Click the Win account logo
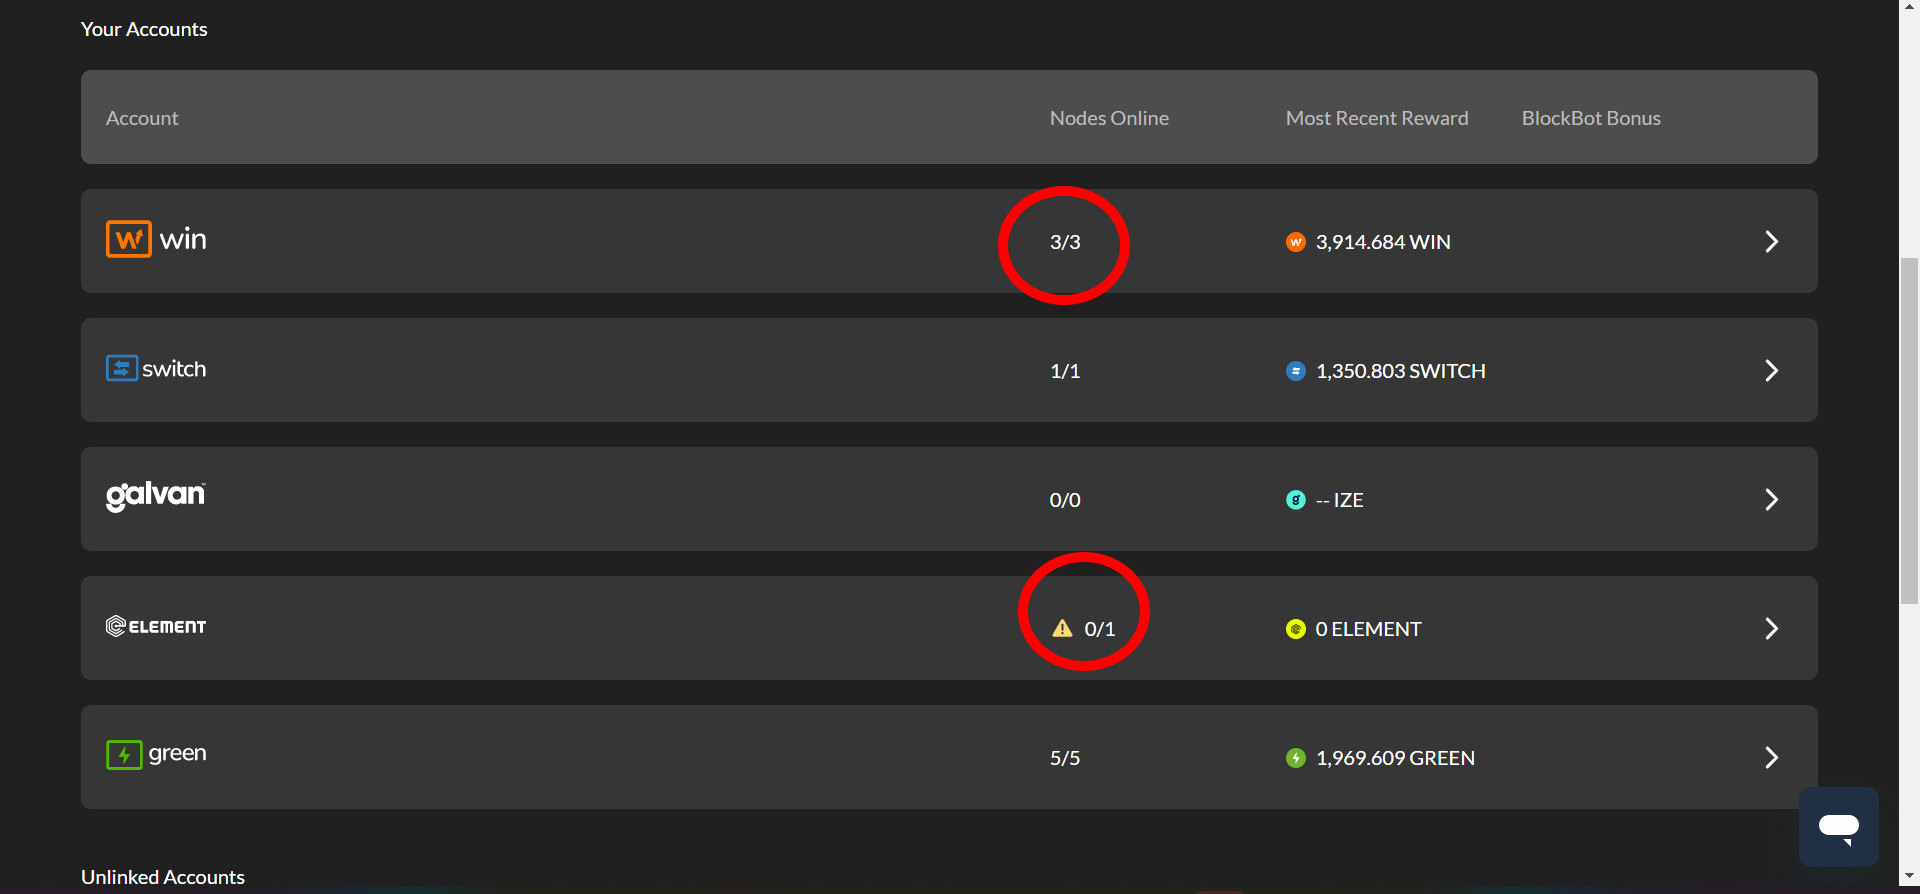Viewport: 1920px width, 894px height. (x=156, y=240)
